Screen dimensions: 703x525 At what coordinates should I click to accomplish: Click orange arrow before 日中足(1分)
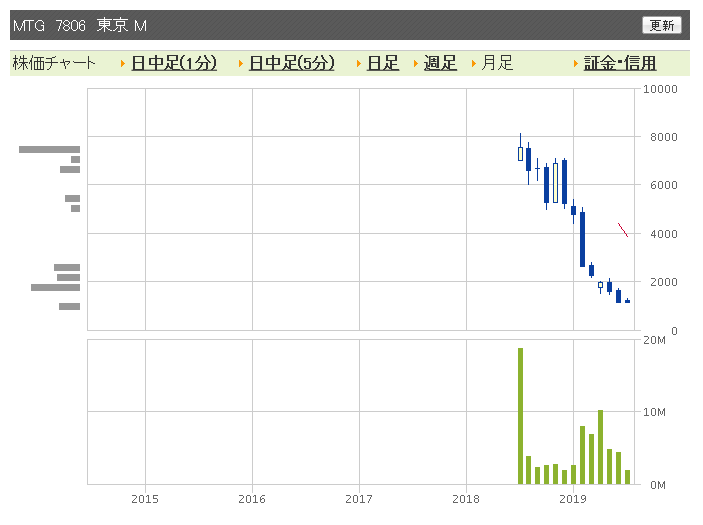tap(122, 64)
